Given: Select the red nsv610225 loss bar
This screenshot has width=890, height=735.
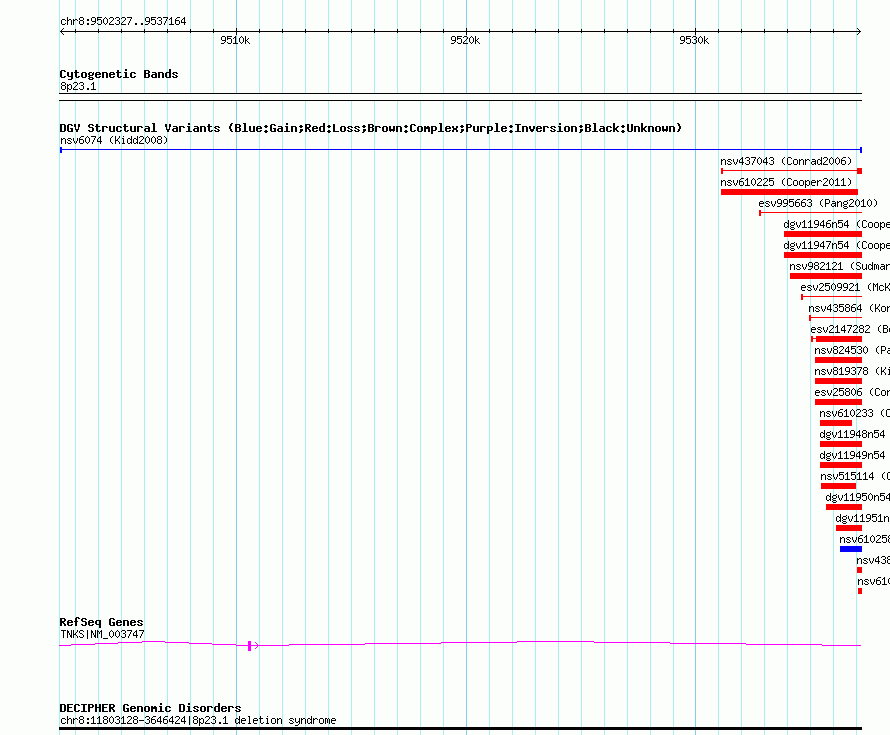Looking at the screenshot, I should [x=790, y=192].
